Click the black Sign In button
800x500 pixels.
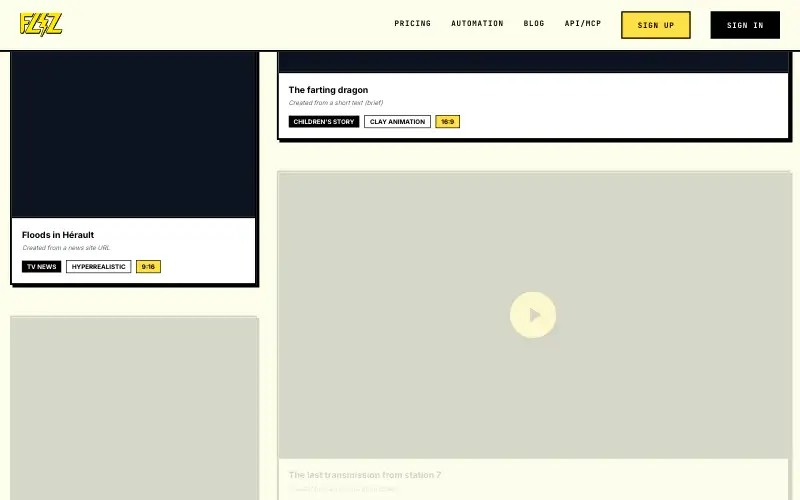(745, 25)
